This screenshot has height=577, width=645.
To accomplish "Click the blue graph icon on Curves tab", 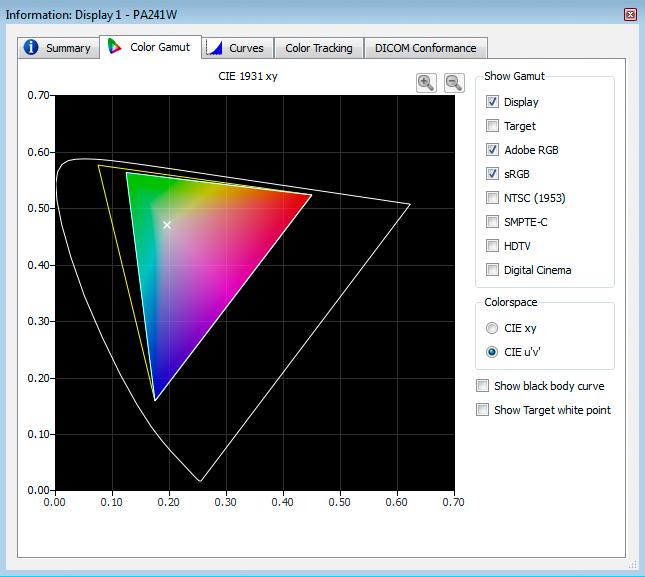I will (x=214, y=48).
